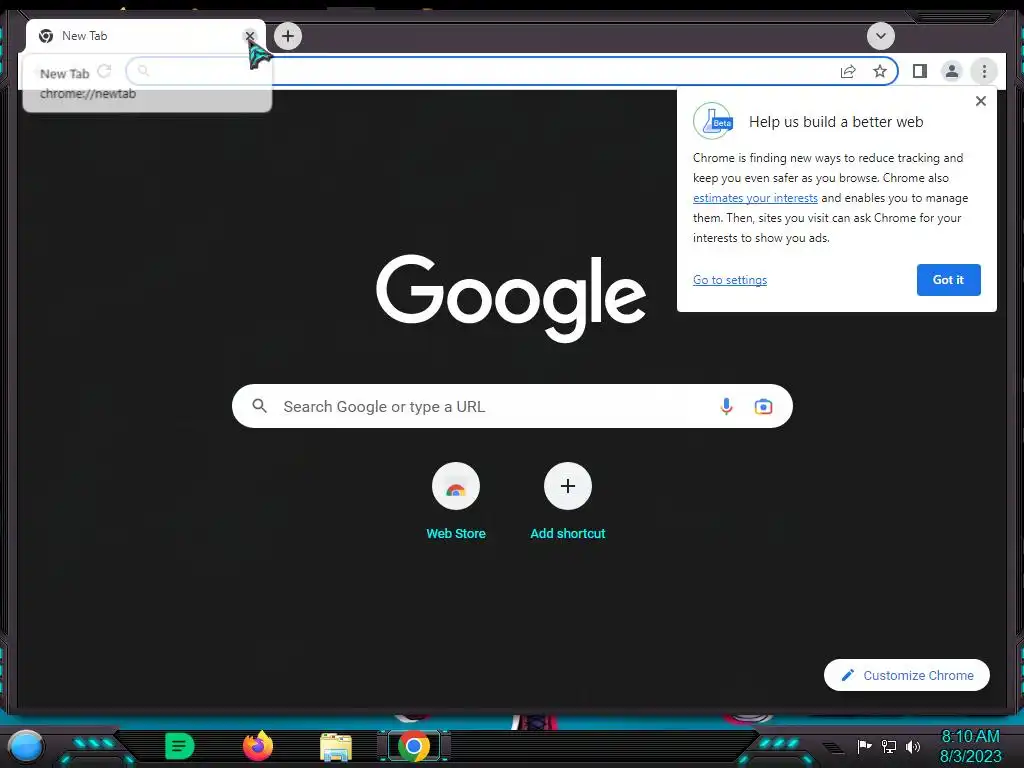Start voice search with microphone icon

[726, 406]
